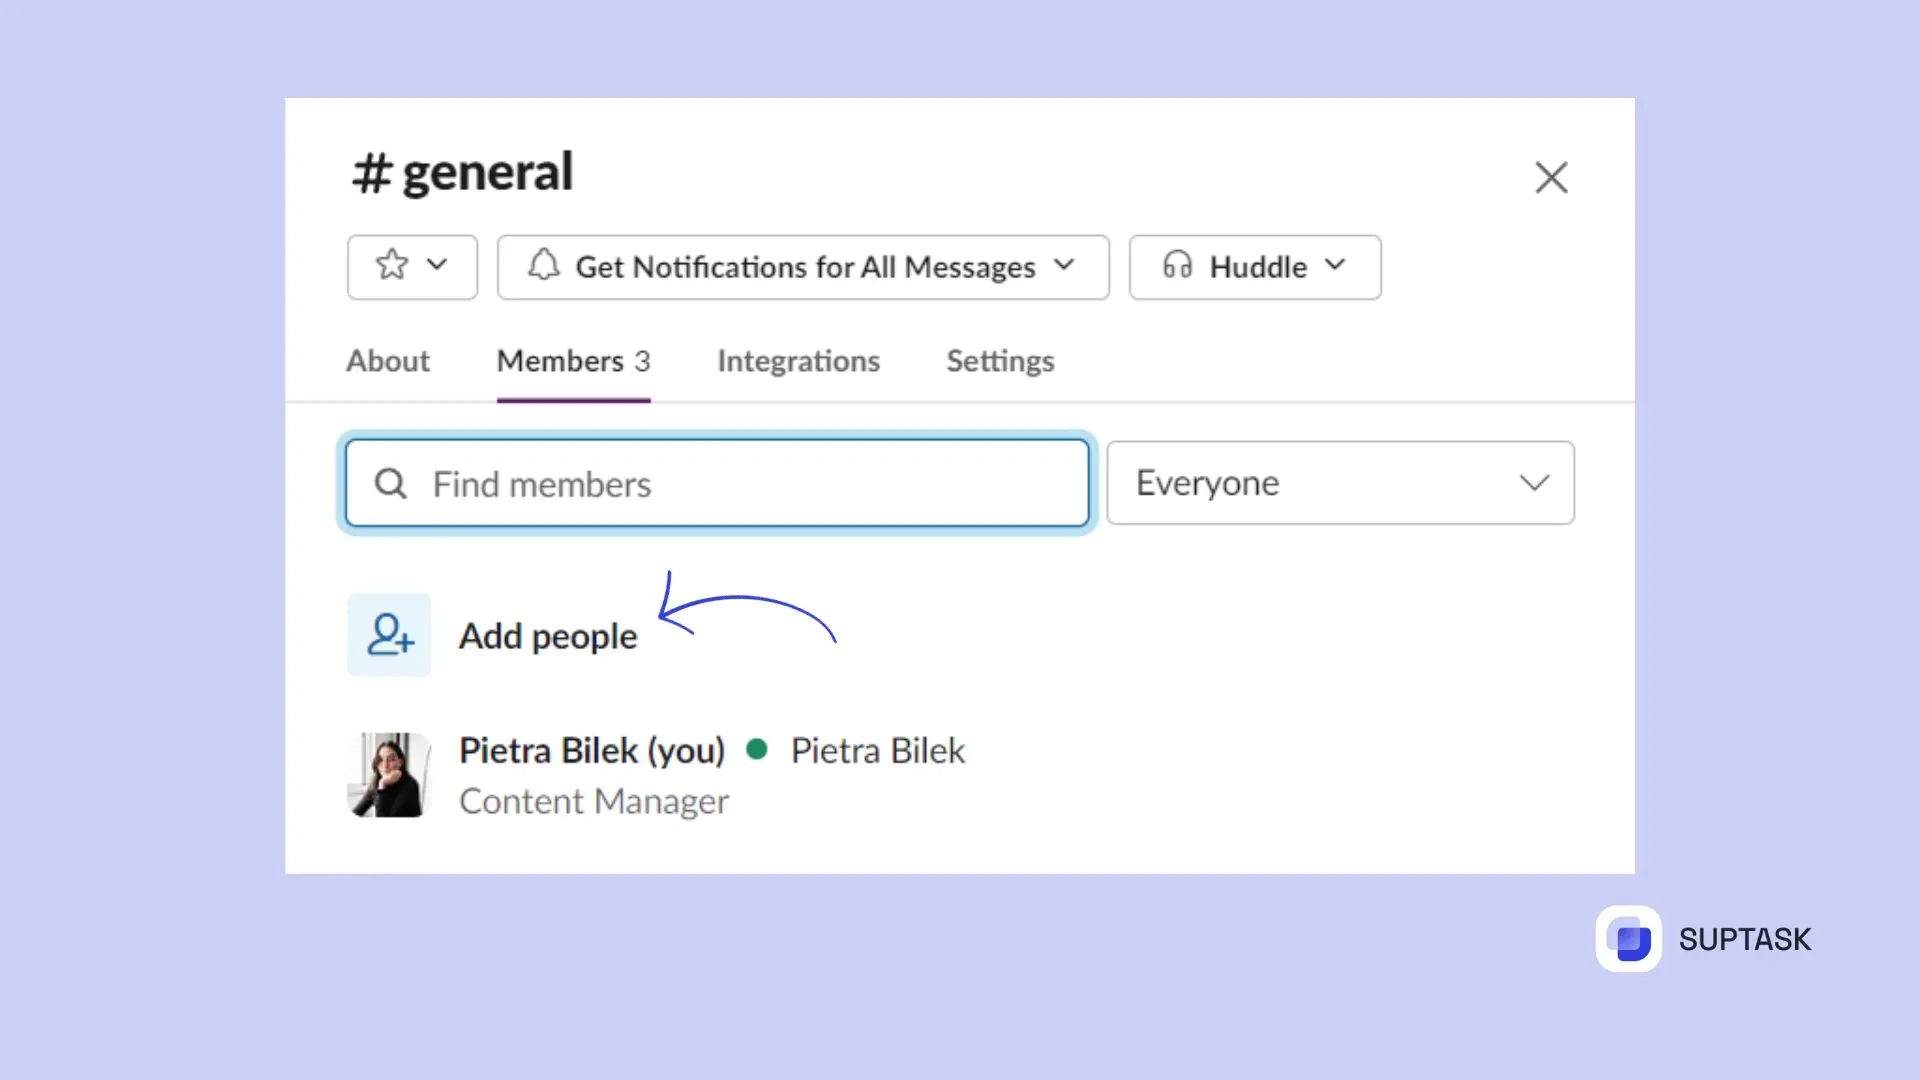Click the magnifying glass search icon
The image size is (1920, 1080).
click(390, 483)
